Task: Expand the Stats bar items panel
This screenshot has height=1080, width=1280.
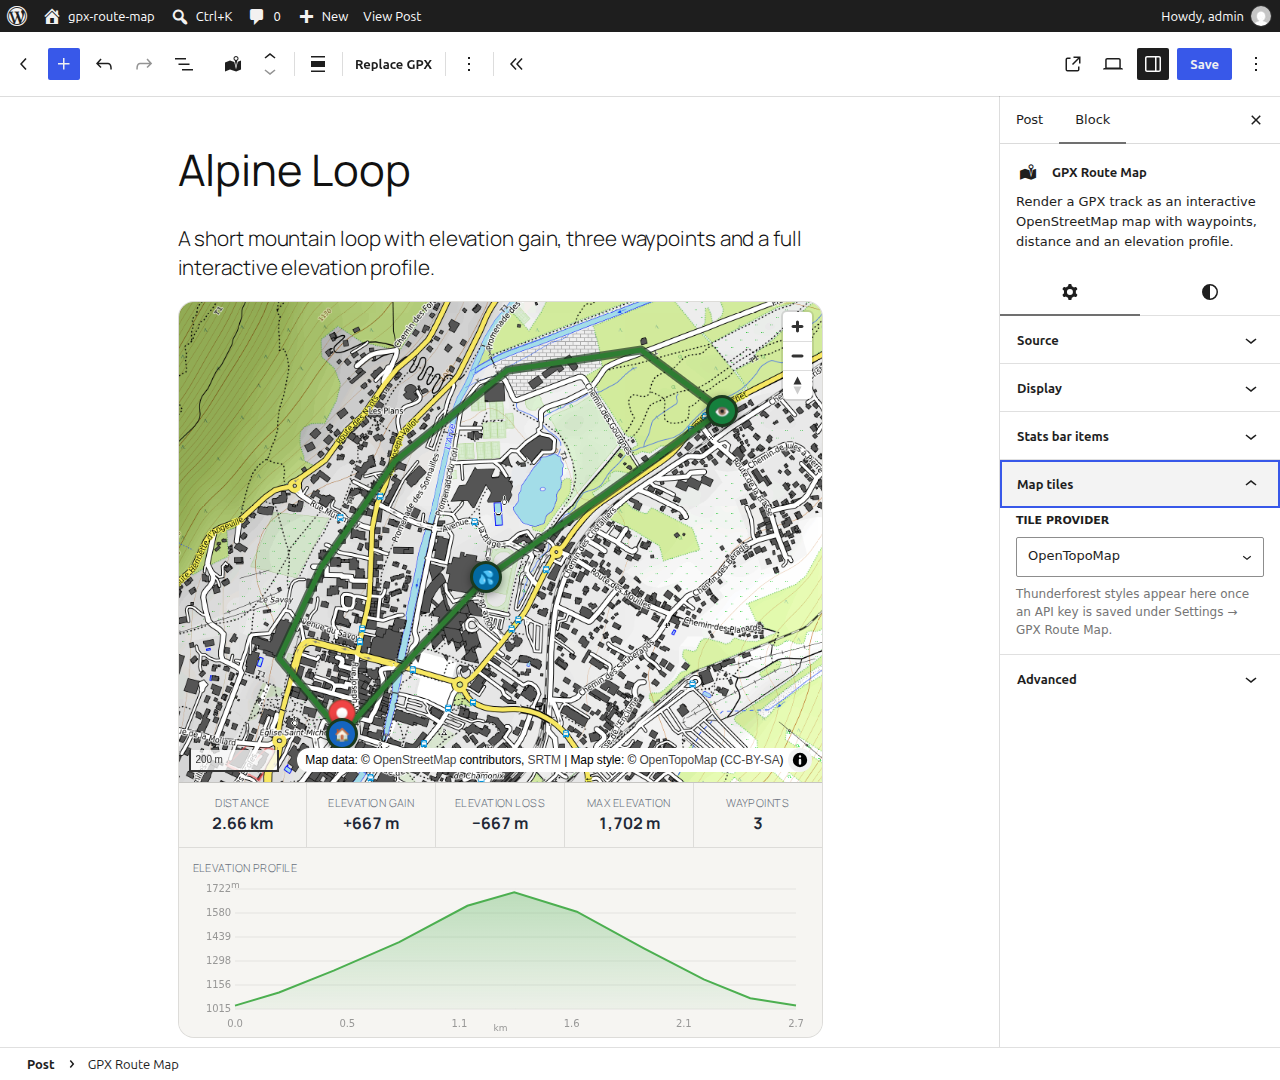Action: (1140, 436)
